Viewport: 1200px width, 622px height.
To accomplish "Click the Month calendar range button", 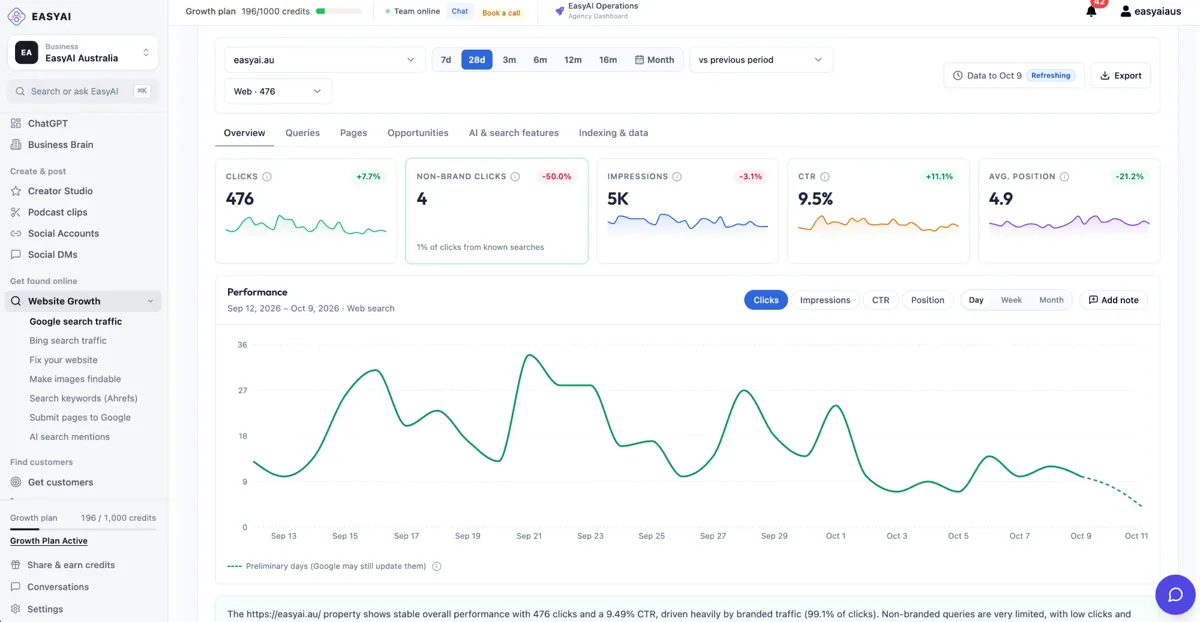I will click(x=655, y=60).
